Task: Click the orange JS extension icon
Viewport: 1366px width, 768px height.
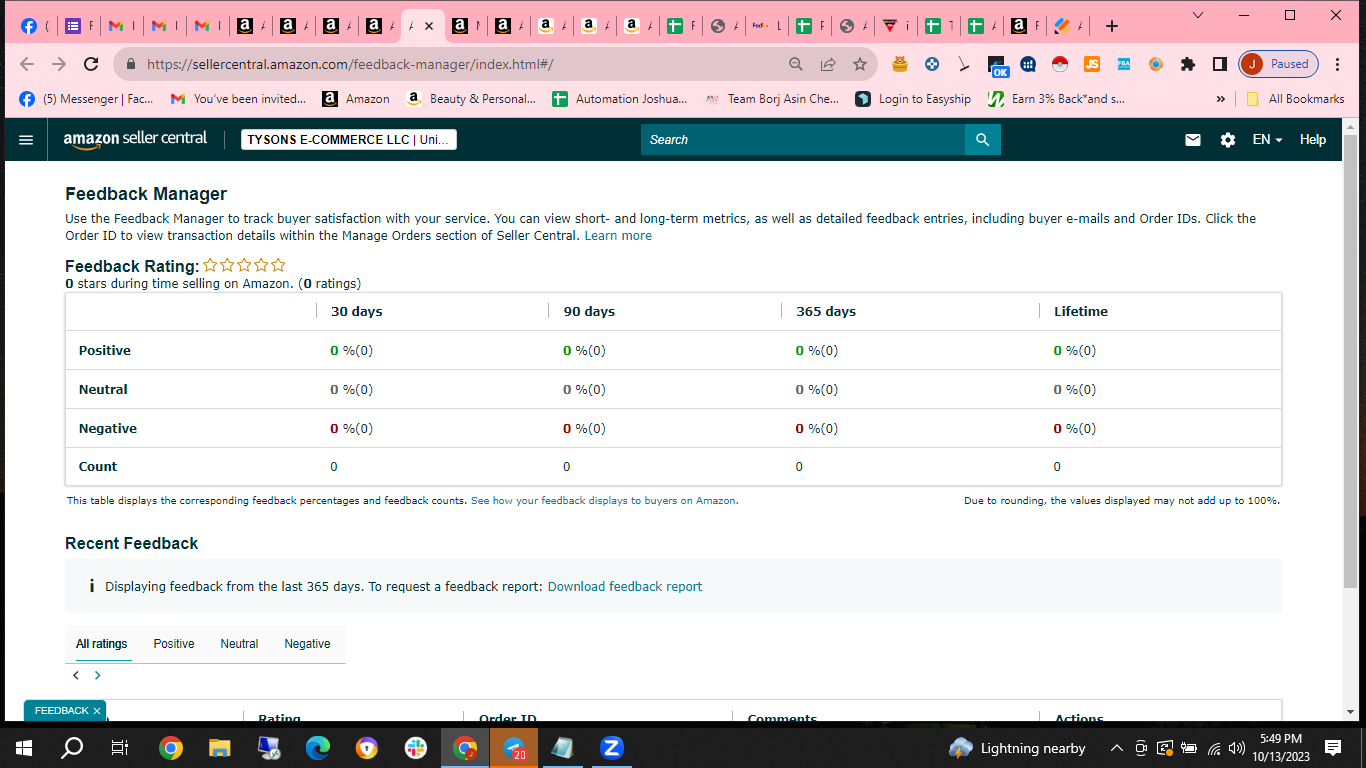Action: click(x=1092, y=64)
